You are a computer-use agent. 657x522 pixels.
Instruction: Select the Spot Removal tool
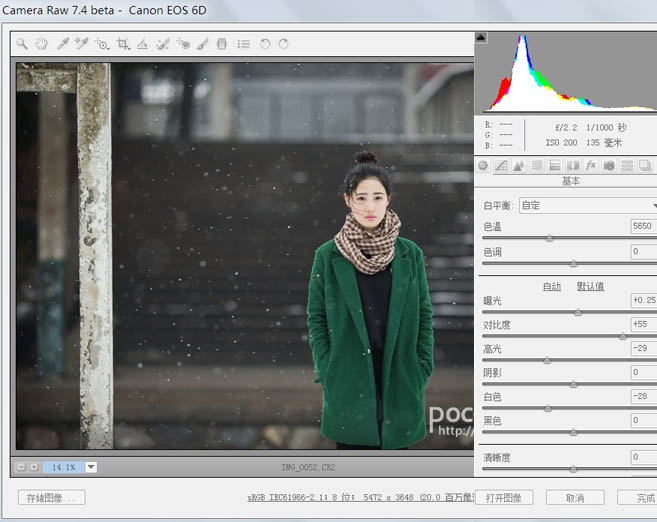(x=163, y=44)
